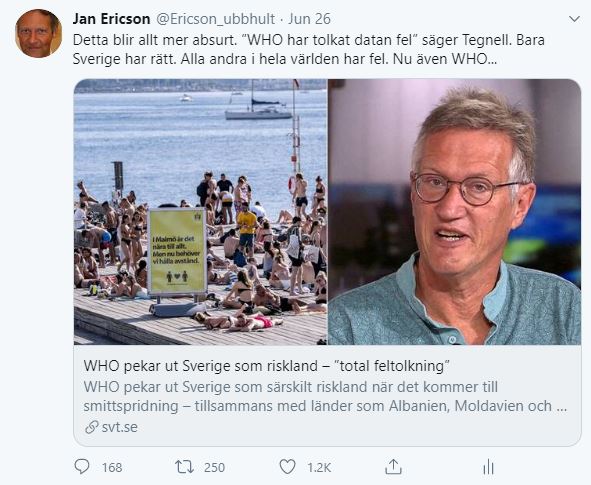The height and width of the screenshot is (485, 591).
Task: Open the photo of man with glasses
Action: (455, 212)
